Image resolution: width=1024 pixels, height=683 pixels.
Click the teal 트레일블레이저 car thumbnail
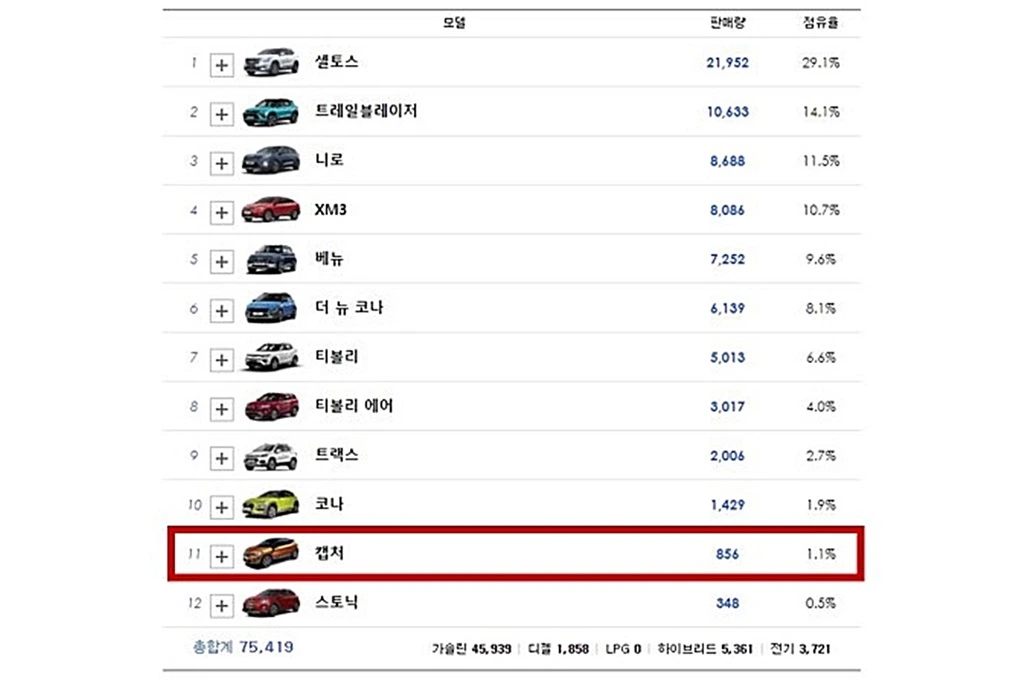pos(270,112)
